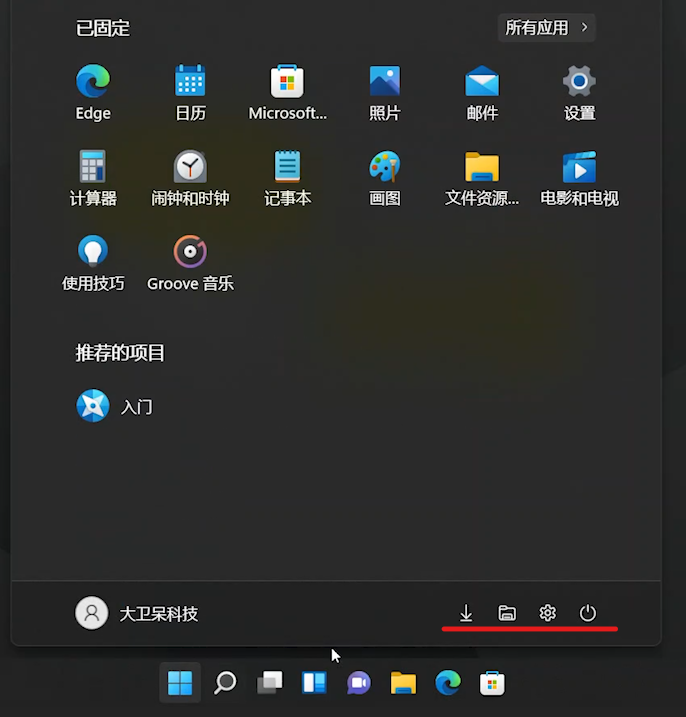Viewport: 686px width, 717px height.
Task: Open Microsoft Store from the taskbar
Action: [x=492, y=683]
